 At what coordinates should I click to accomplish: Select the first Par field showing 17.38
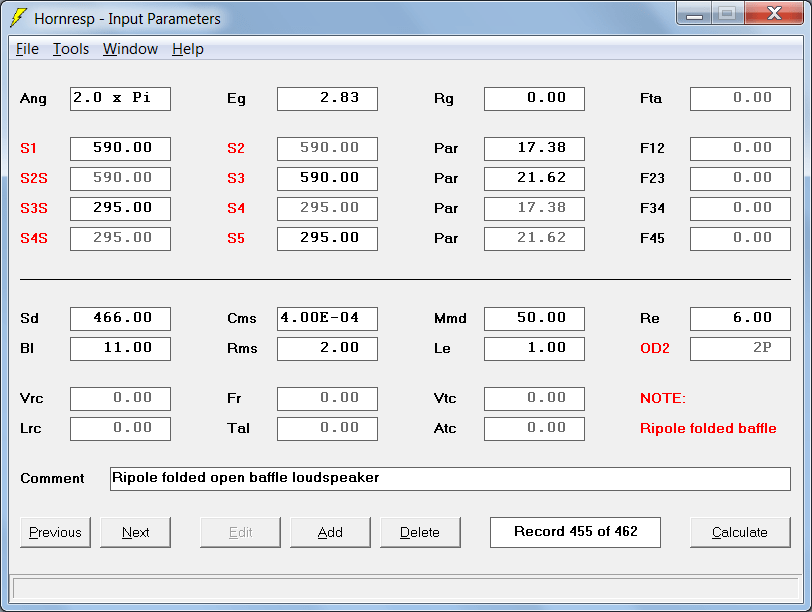click(534, 149)
